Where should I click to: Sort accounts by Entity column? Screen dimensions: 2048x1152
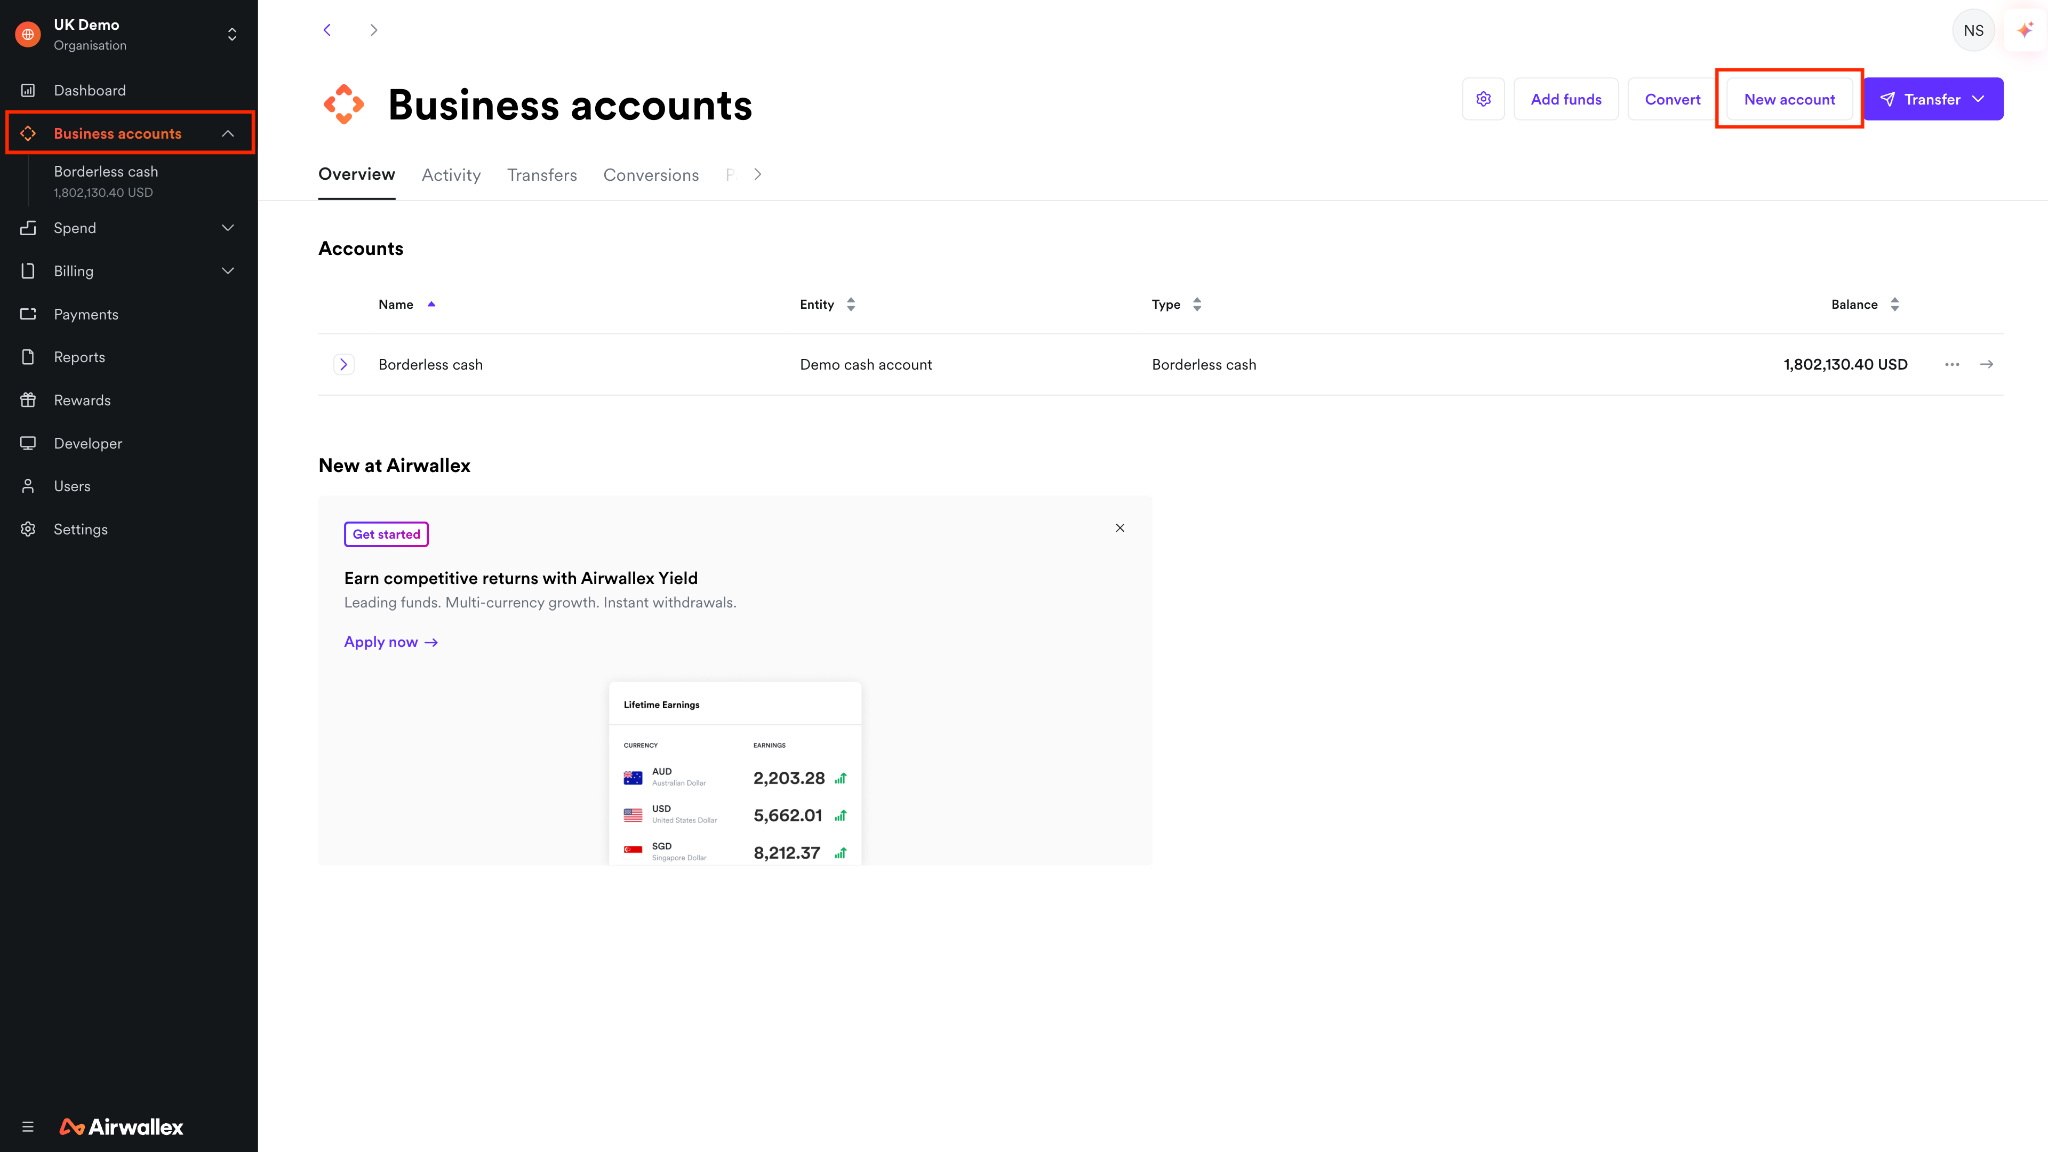(x=827, y=305)
